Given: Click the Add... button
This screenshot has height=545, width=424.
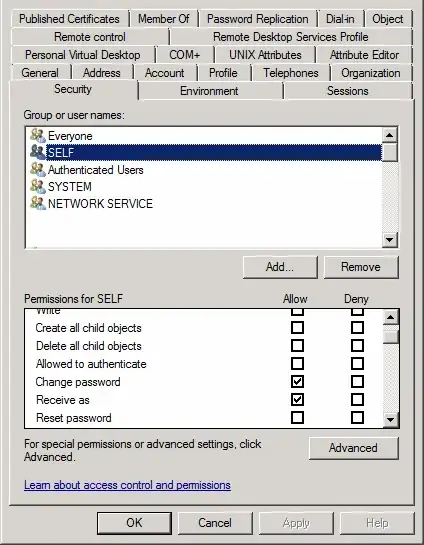Looking at the screenshot, I should 280,267.
